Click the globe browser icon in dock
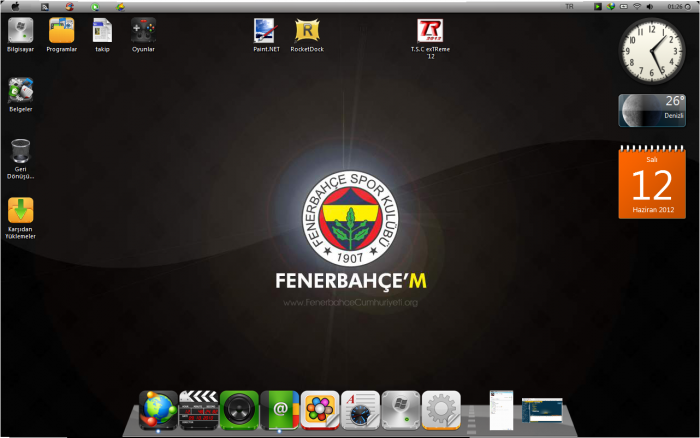 [158, 410]
